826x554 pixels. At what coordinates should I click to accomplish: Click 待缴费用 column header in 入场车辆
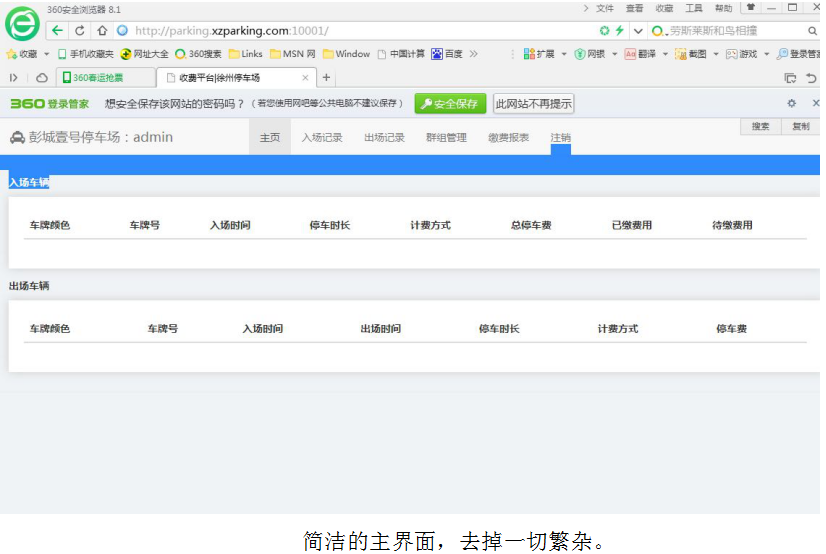(732, 225)
